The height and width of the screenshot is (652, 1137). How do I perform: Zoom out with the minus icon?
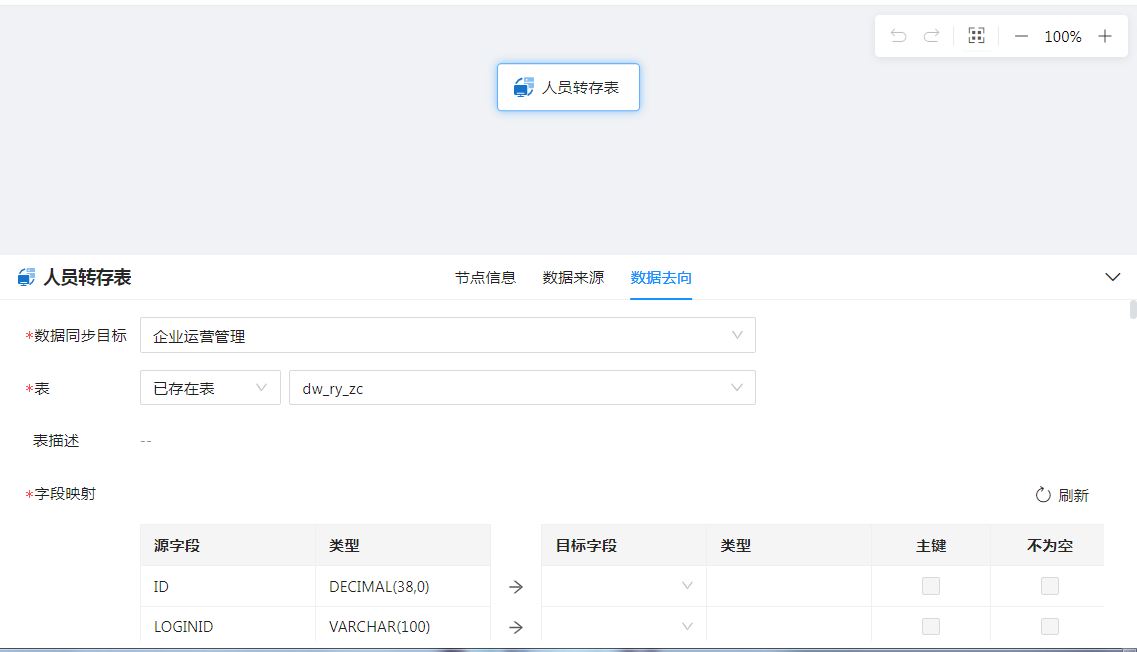tap(1021, 36)
